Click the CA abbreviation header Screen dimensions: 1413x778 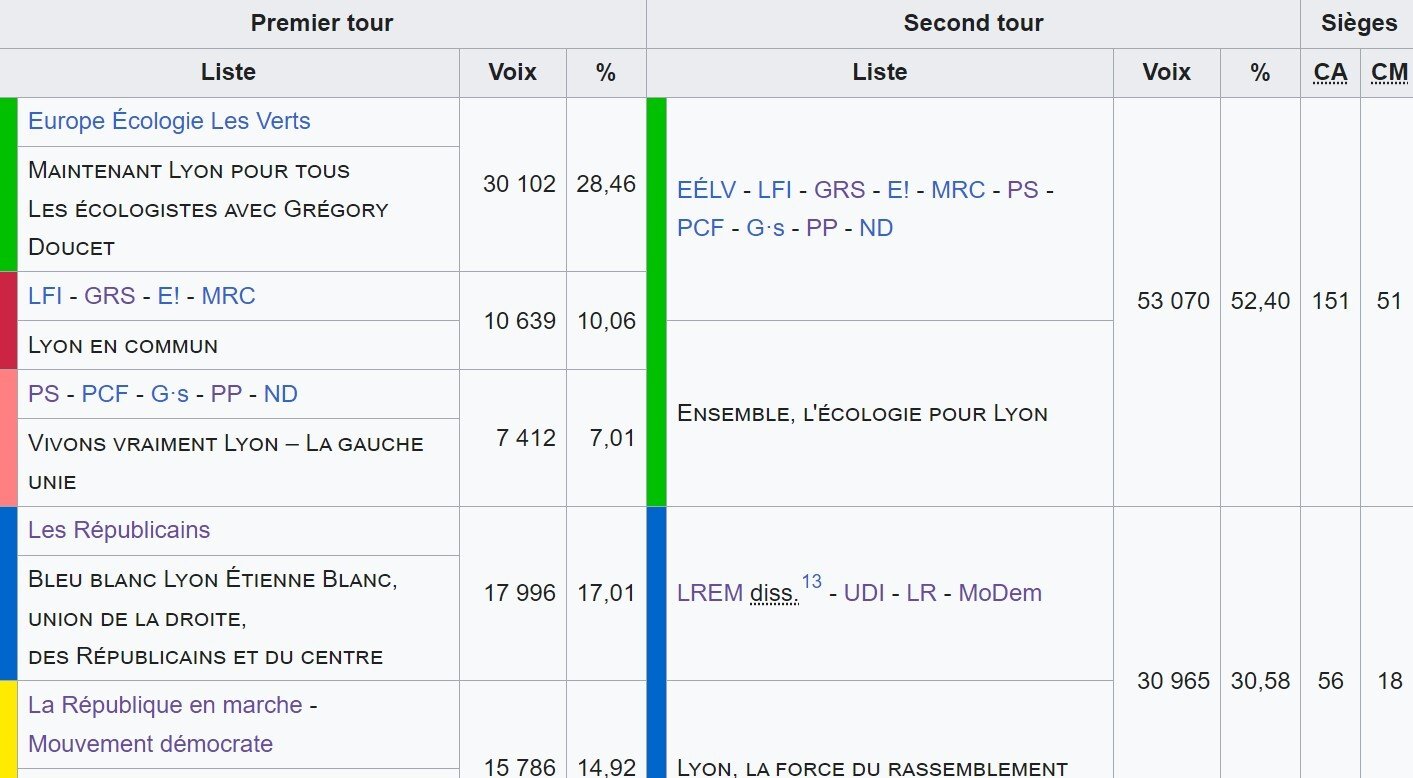click(x=1330, y=72)
